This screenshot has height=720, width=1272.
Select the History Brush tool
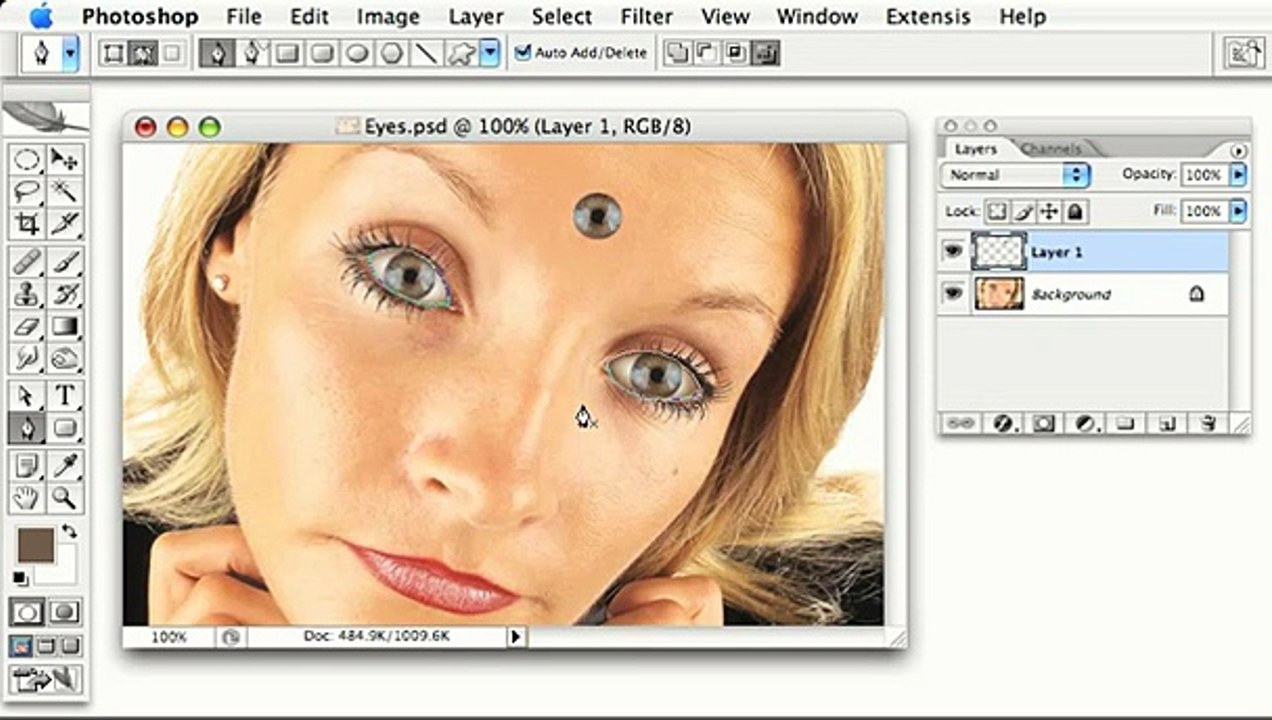click(65, 294)
